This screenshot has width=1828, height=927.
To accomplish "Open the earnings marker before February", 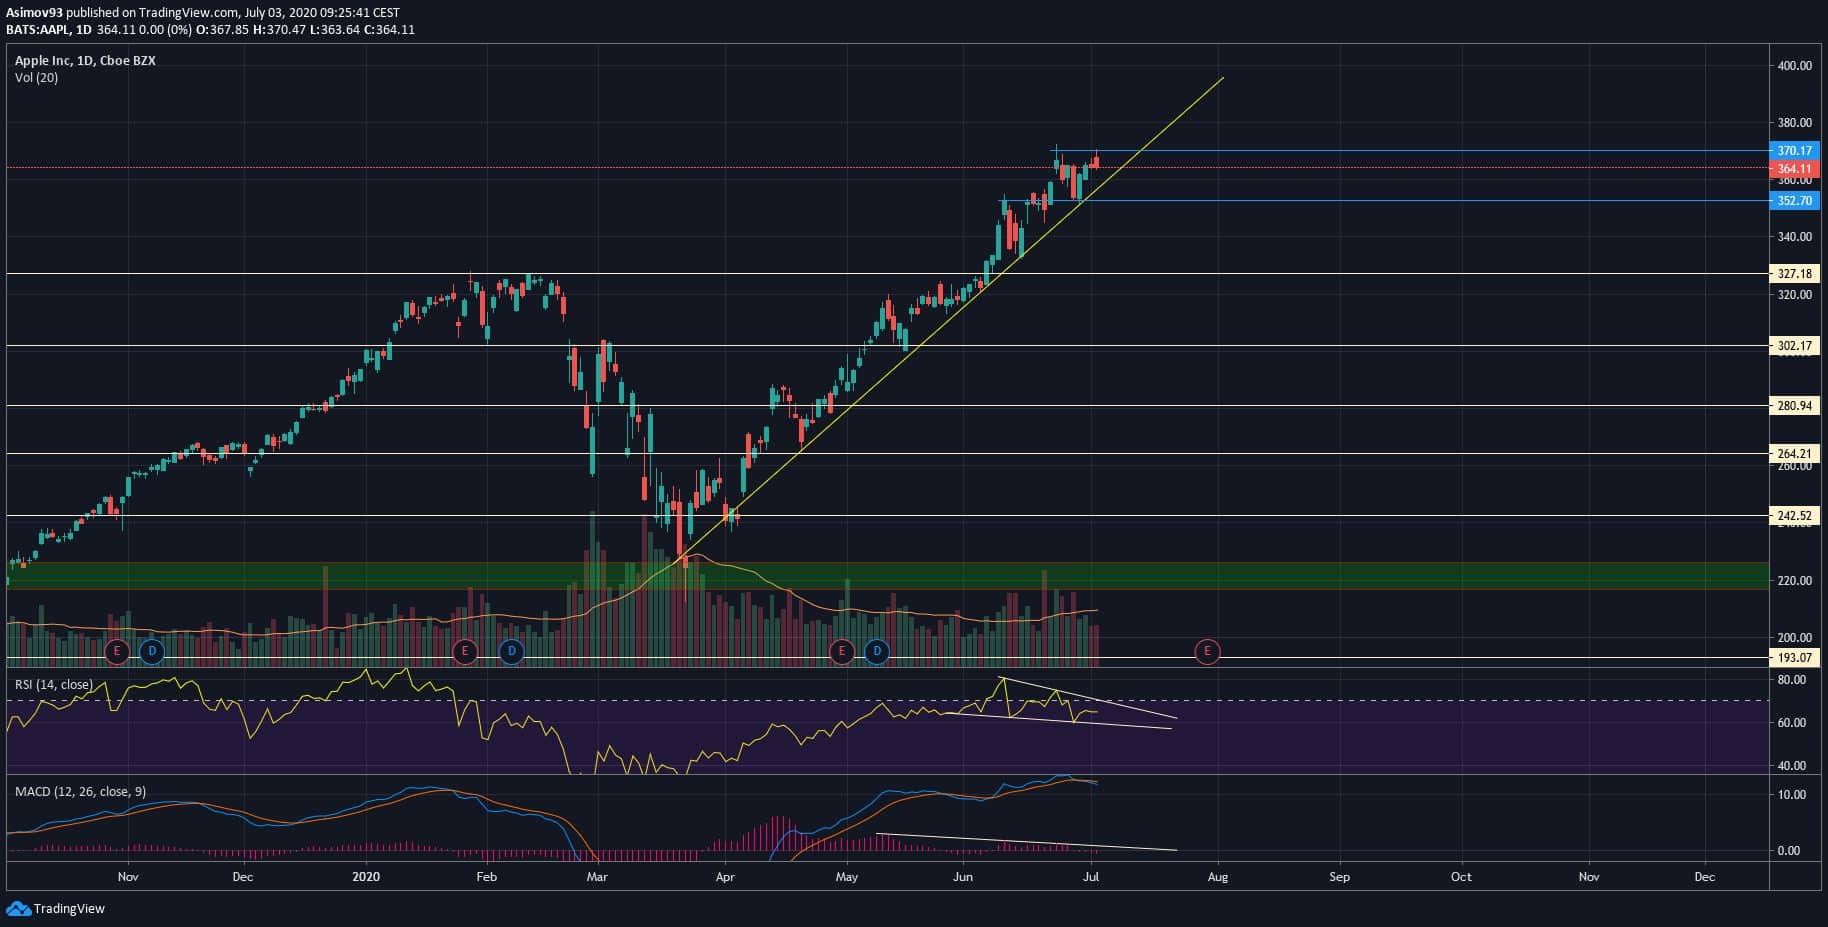I will (464, 652).
